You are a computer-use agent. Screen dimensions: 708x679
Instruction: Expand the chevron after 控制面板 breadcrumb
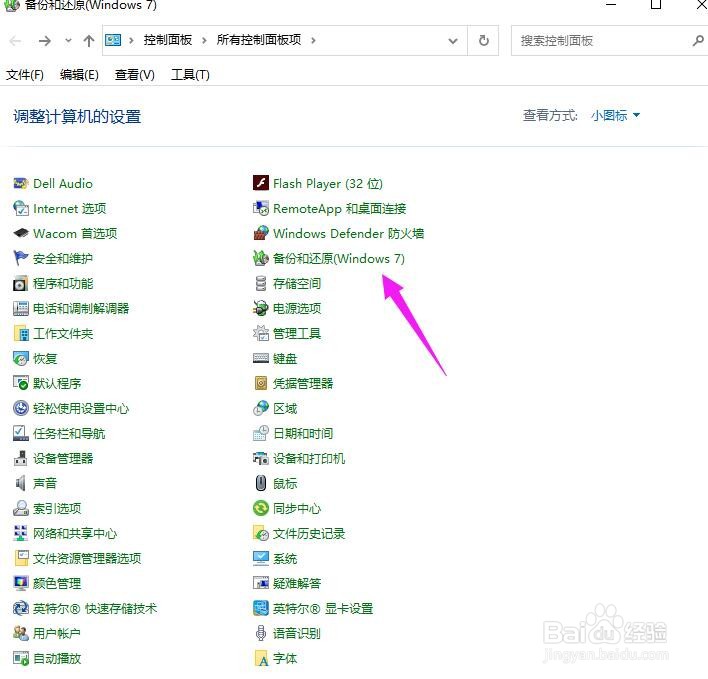point(205,41)
